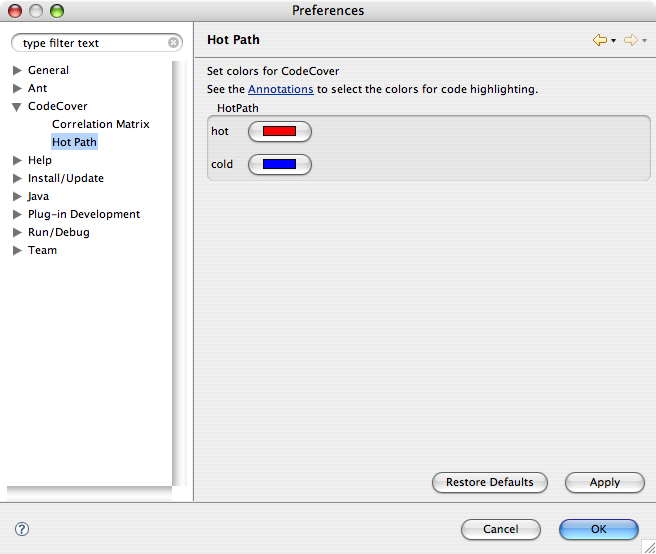Screen dimensions: 656x554
Task: Expand the Java tree node
Action: [x=17, y=196]
